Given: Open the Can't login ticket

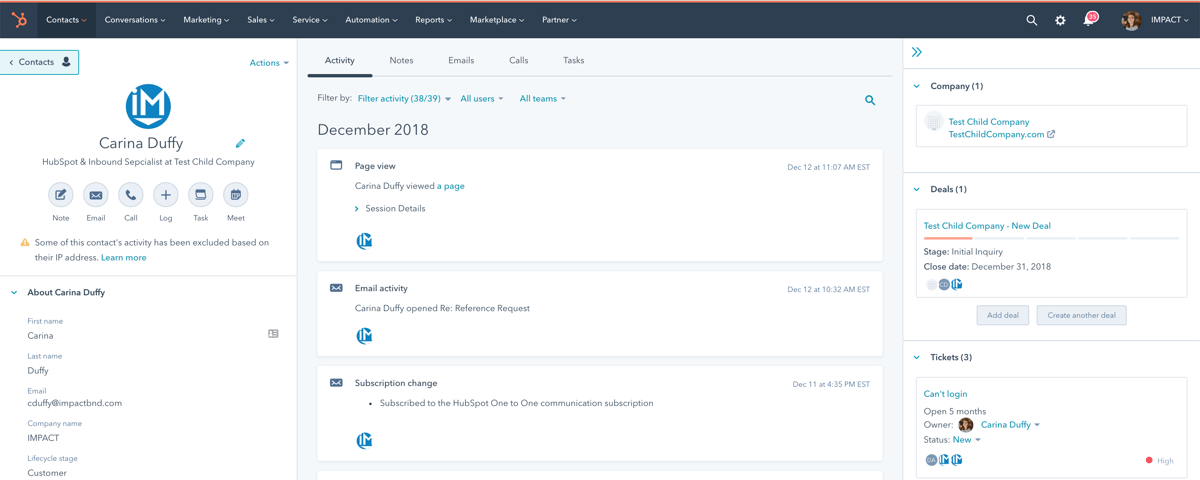Looking at the screenshot, I should click(945, 394).
